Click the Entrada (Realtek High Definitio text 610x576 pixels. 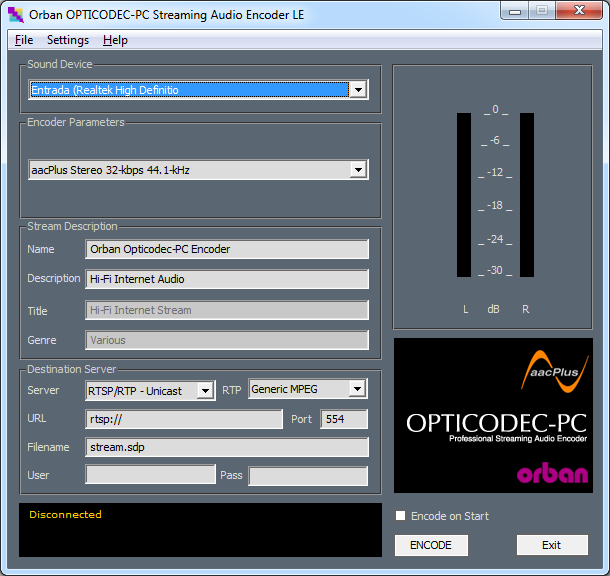(105, 90)
